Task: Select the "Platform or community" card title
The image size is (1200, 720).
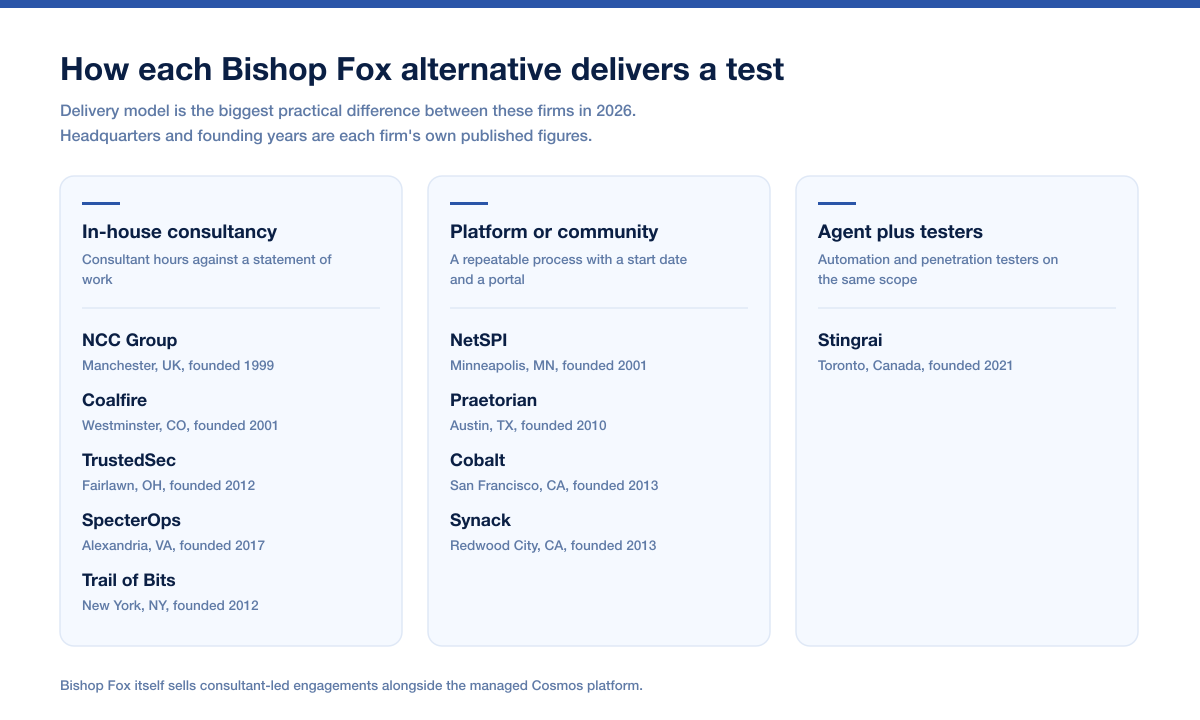Action: pyautogui.click(x=554, y=232)
